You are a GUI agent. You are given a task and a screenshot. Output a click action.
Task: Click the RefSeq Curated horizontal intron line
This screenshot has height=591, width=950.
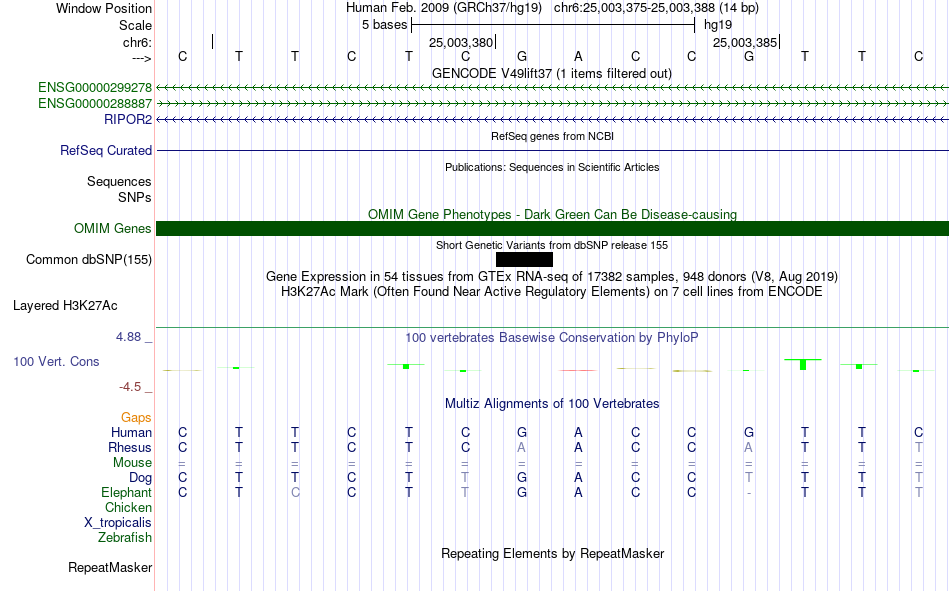pos(552,150)
